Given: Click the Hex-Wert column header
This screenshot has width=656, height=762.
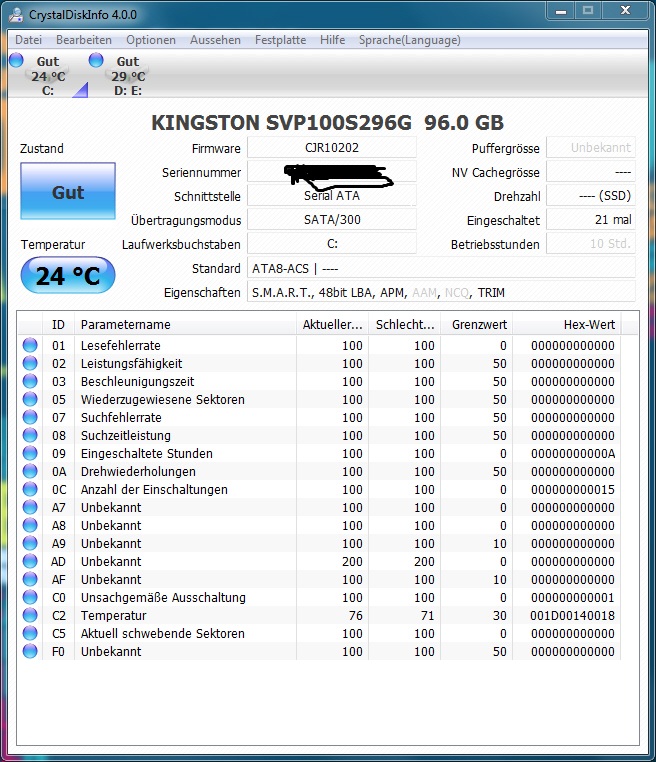Looking at the screenshot, I should point(567,324).
